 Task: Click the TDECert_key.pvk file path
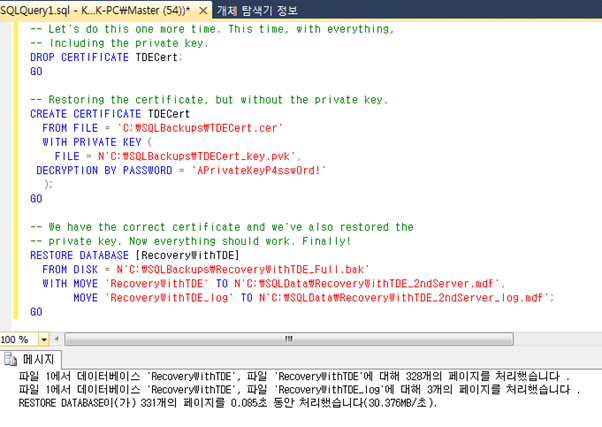(x=197, y=156)
